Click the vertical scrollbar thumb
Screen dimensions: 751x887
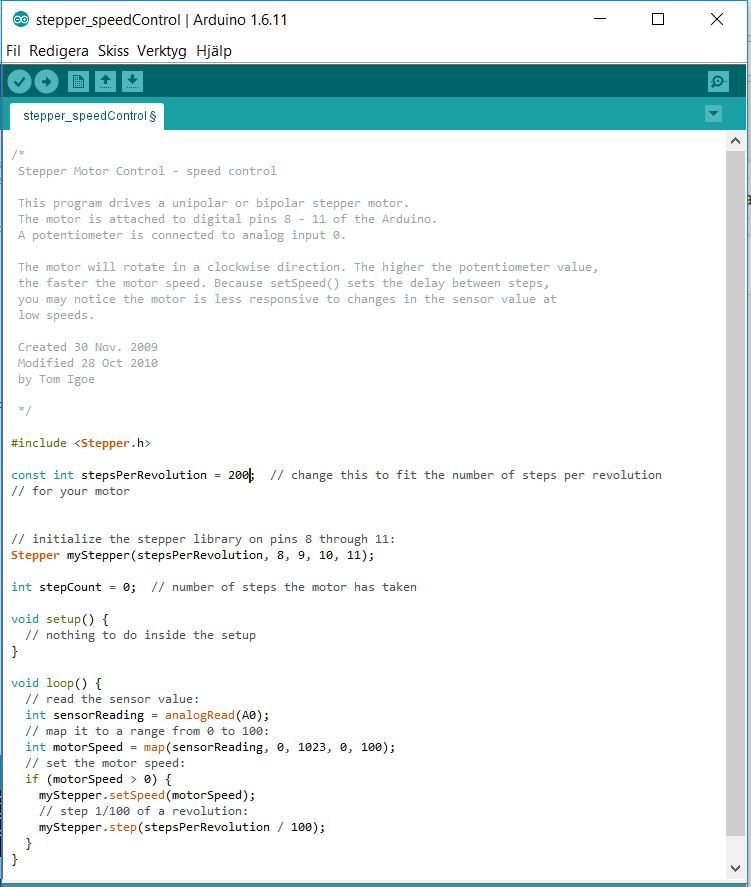(735, 493)
